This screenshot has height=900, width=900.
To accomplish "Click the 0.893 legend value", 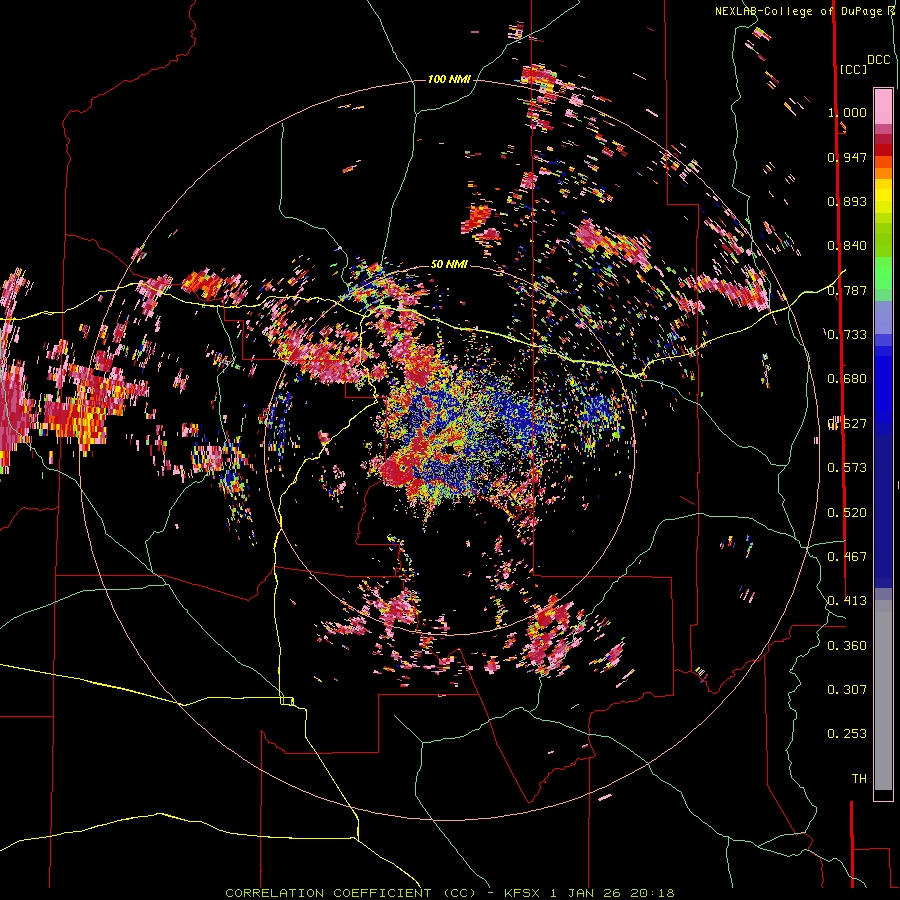I will pyautogui.click(x=847, y=201).
